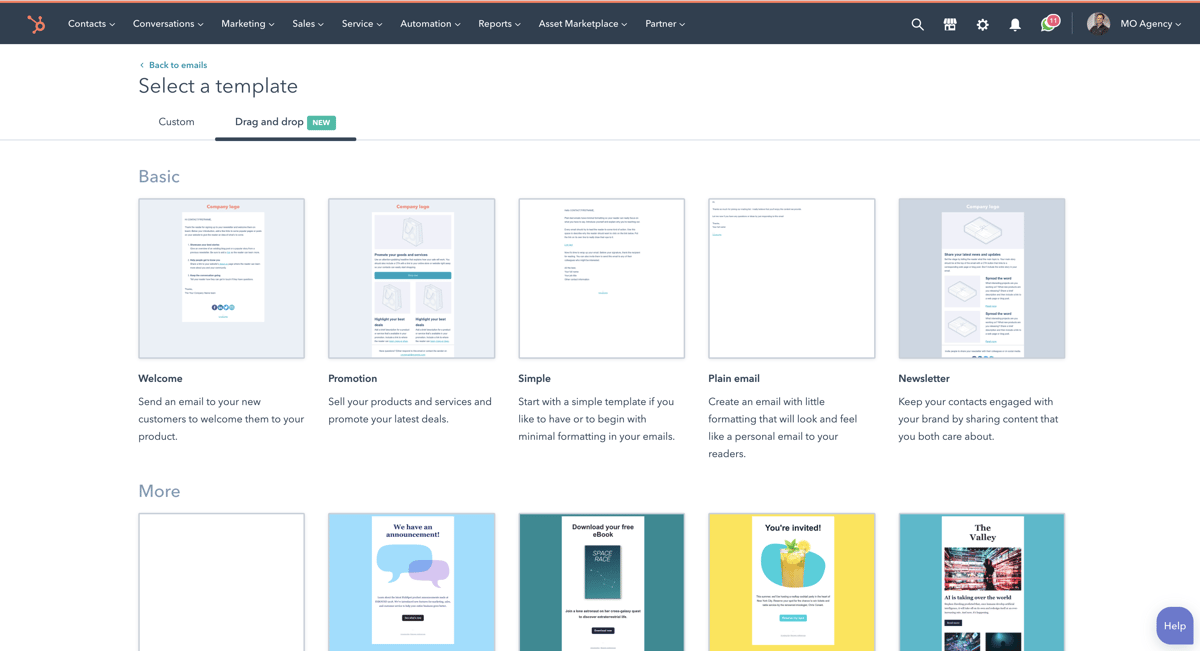This screenshot has height=651, width=1200.
Task: Expand the Marketing menu
Action: [x=248, y=24]
